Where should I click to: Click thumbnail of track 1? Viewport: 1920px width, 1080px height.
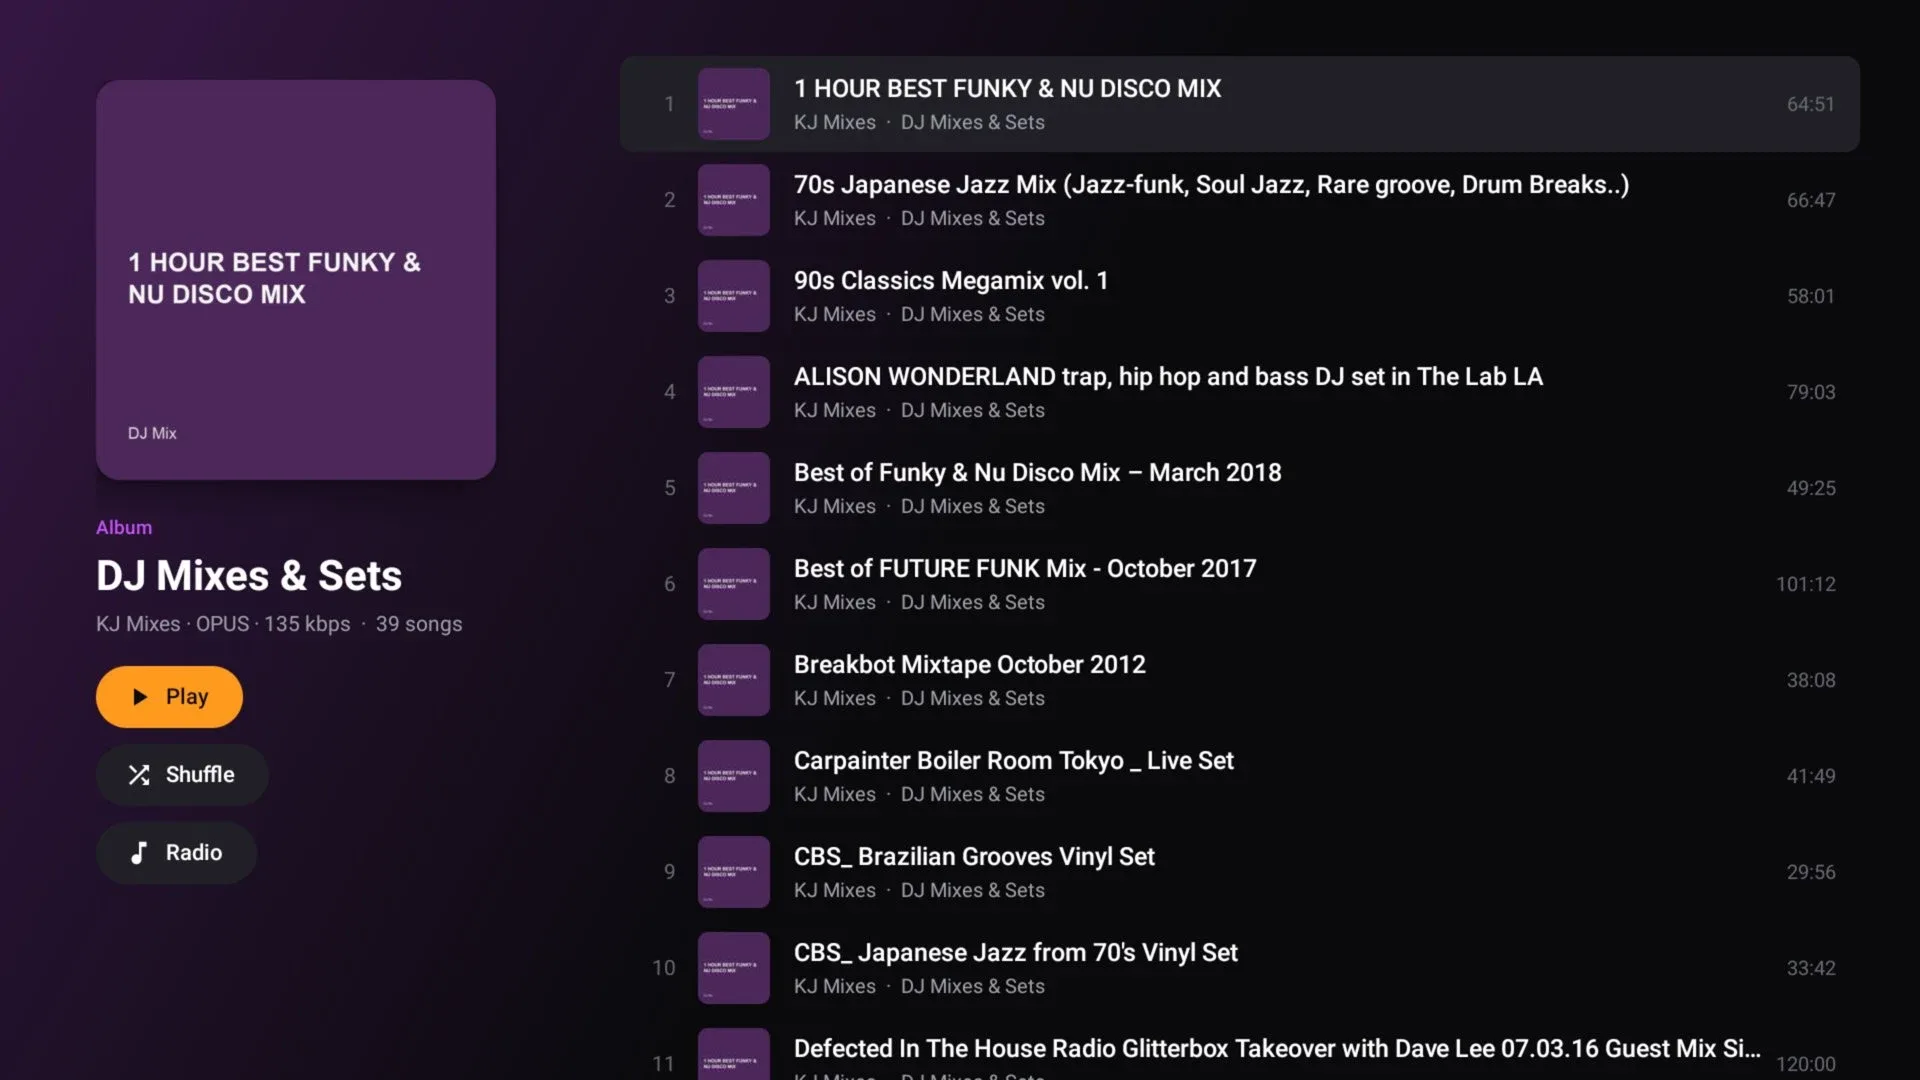pos(734,104)
